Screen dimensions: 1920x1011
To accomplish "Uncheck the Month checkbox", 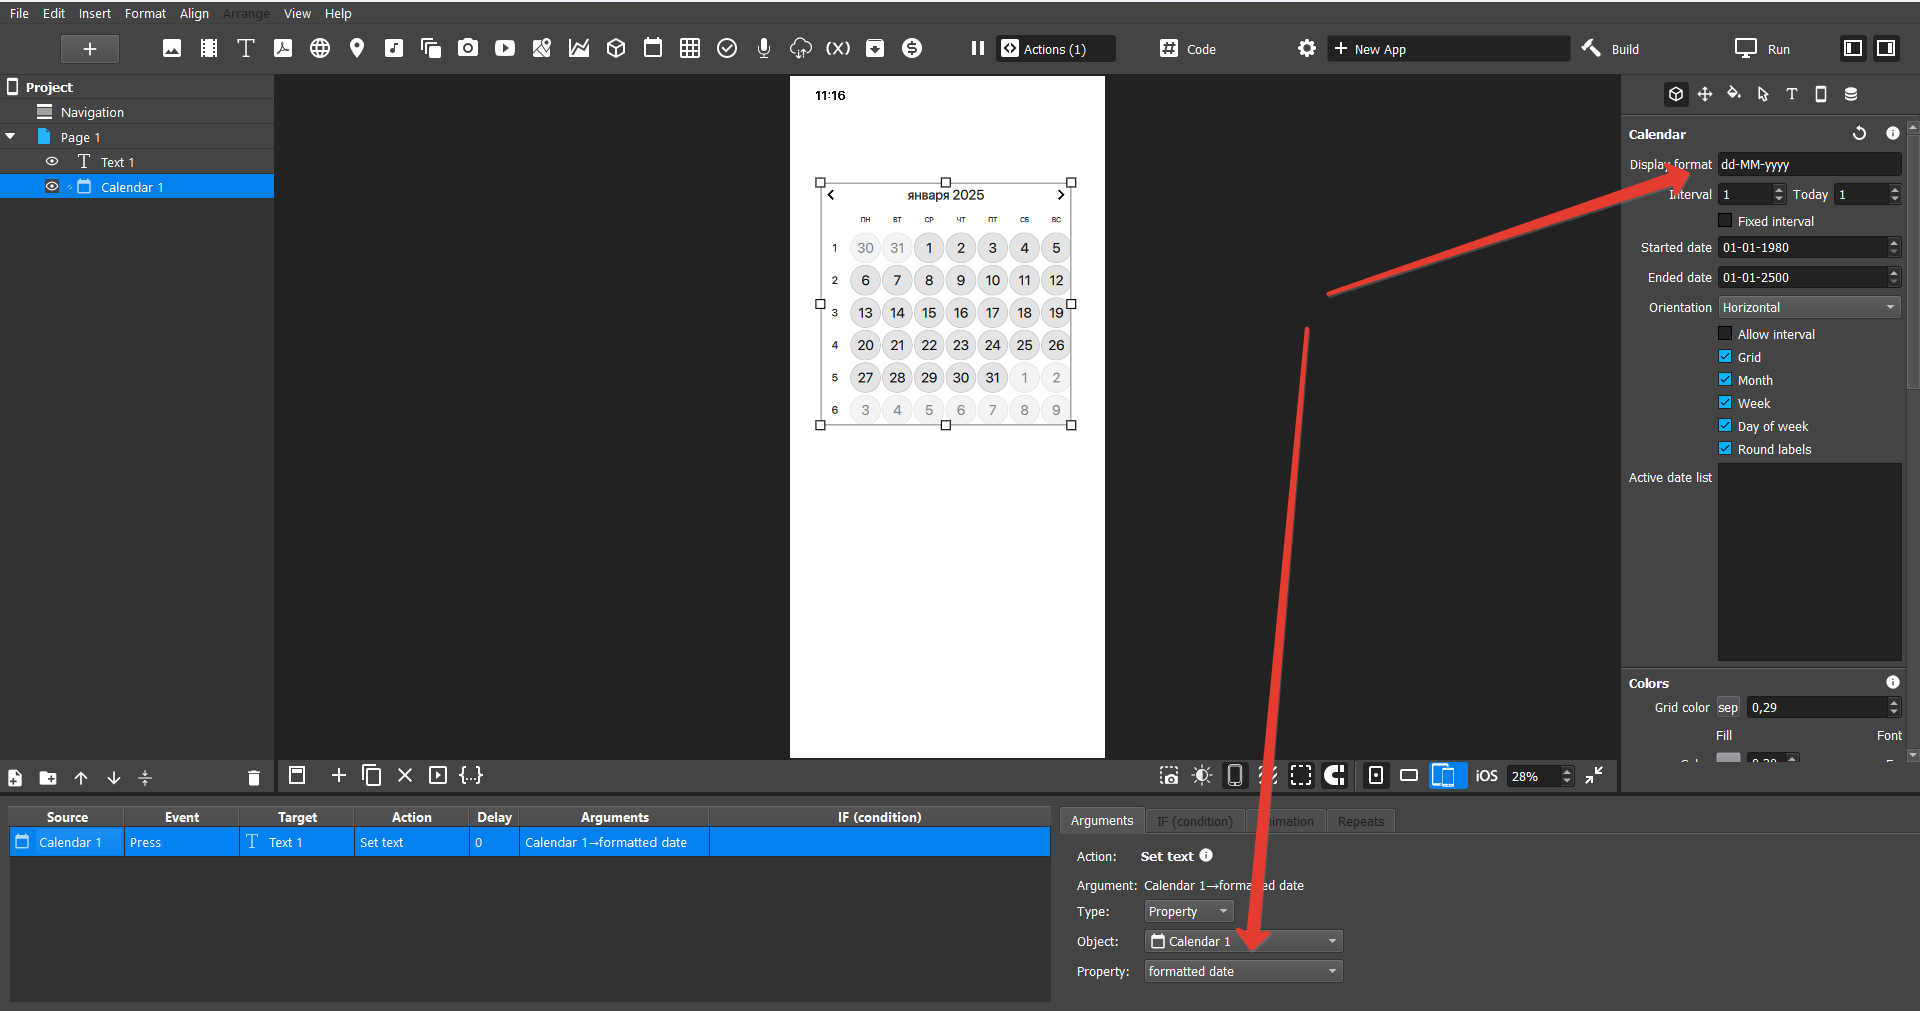I will [x=1725, y=380].
